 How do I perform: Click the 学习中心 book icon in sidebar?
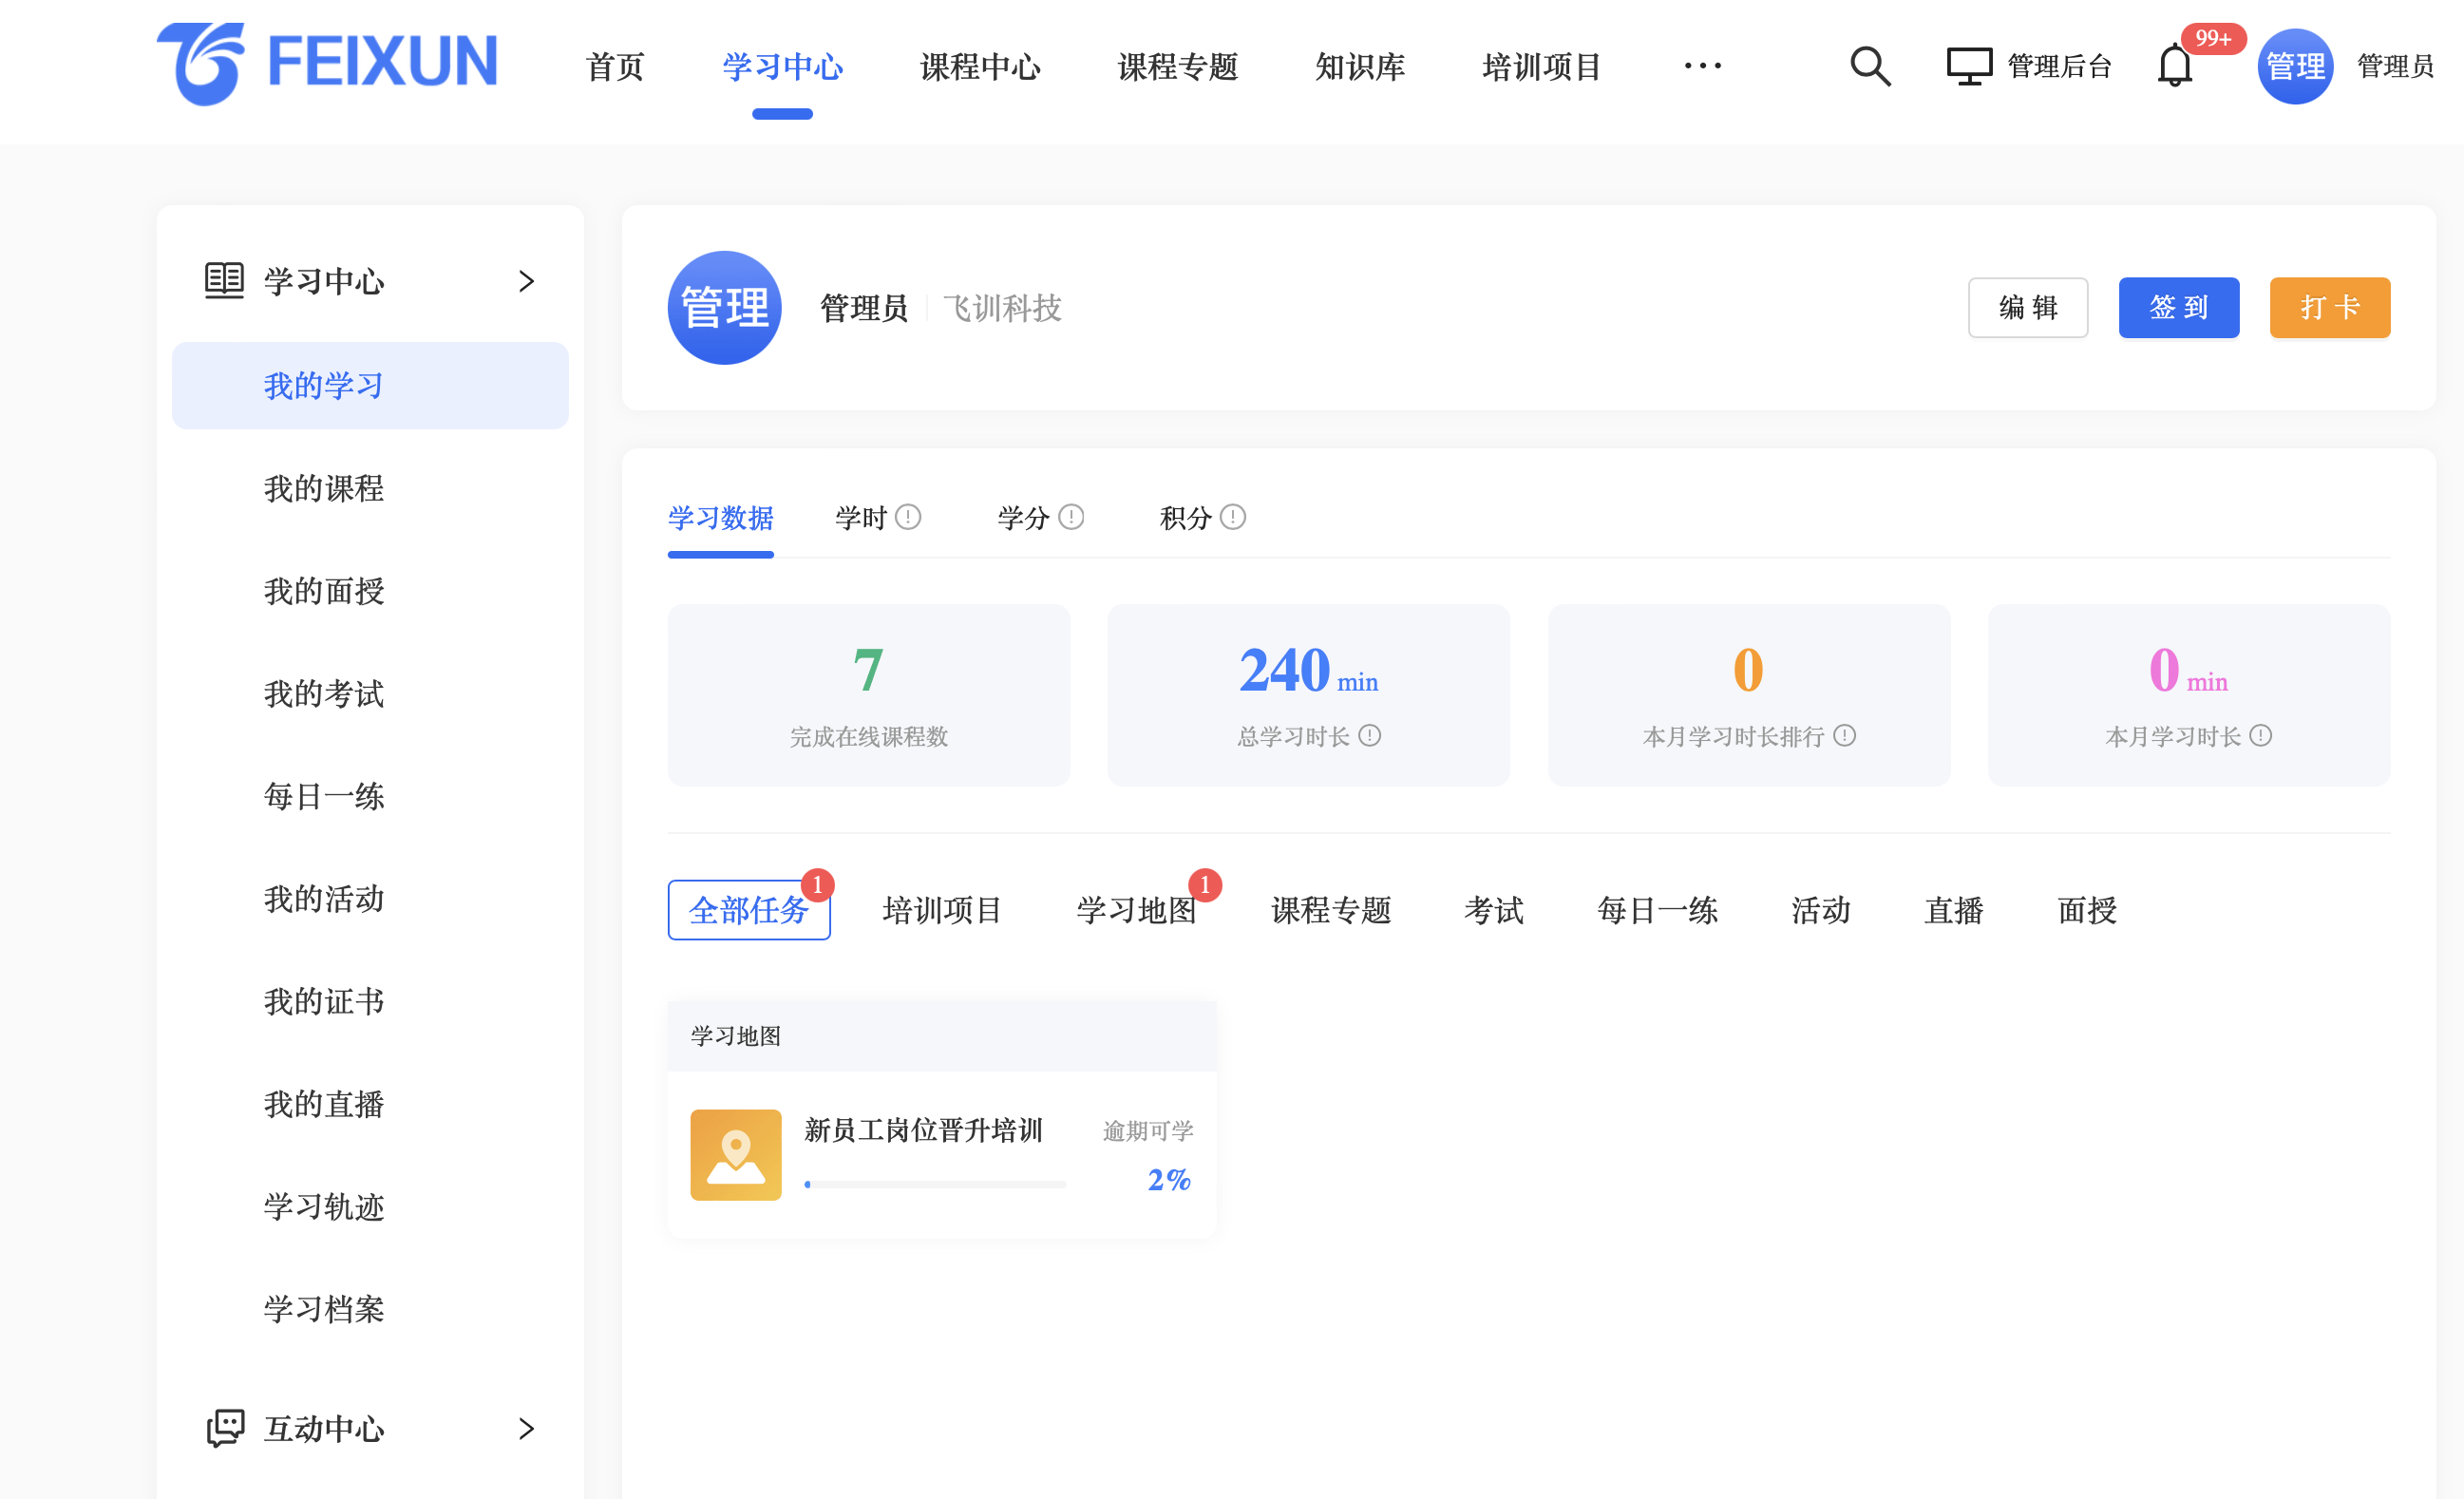coord(224,281)
